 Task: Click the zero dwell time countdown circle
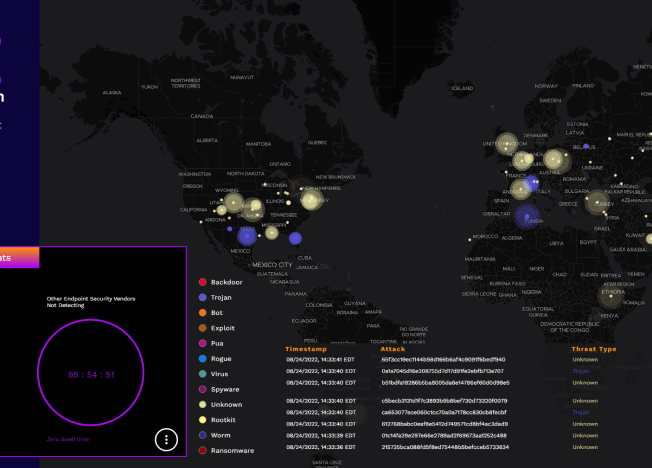point(91,374)
